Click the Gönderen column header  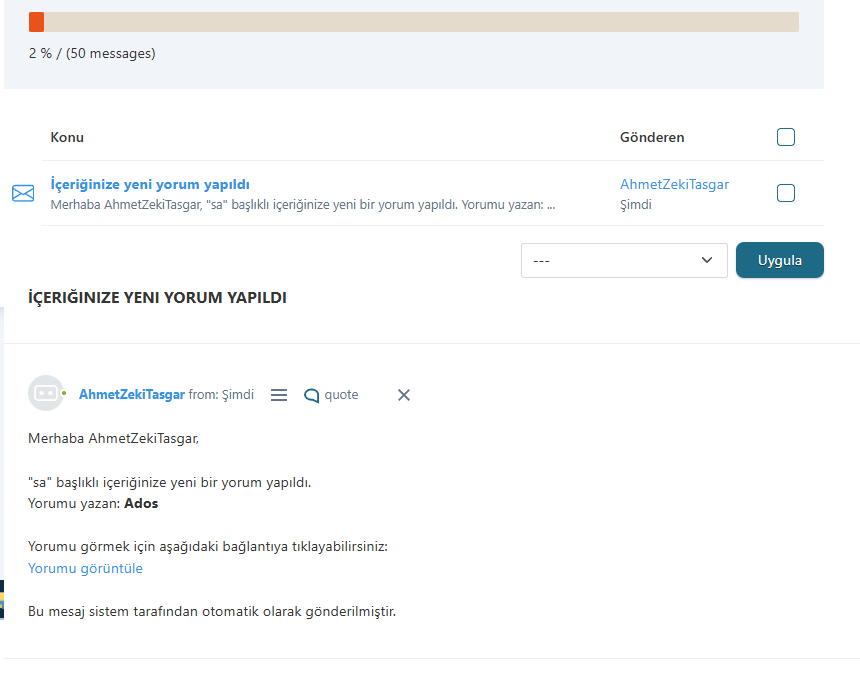pos(652,137)
